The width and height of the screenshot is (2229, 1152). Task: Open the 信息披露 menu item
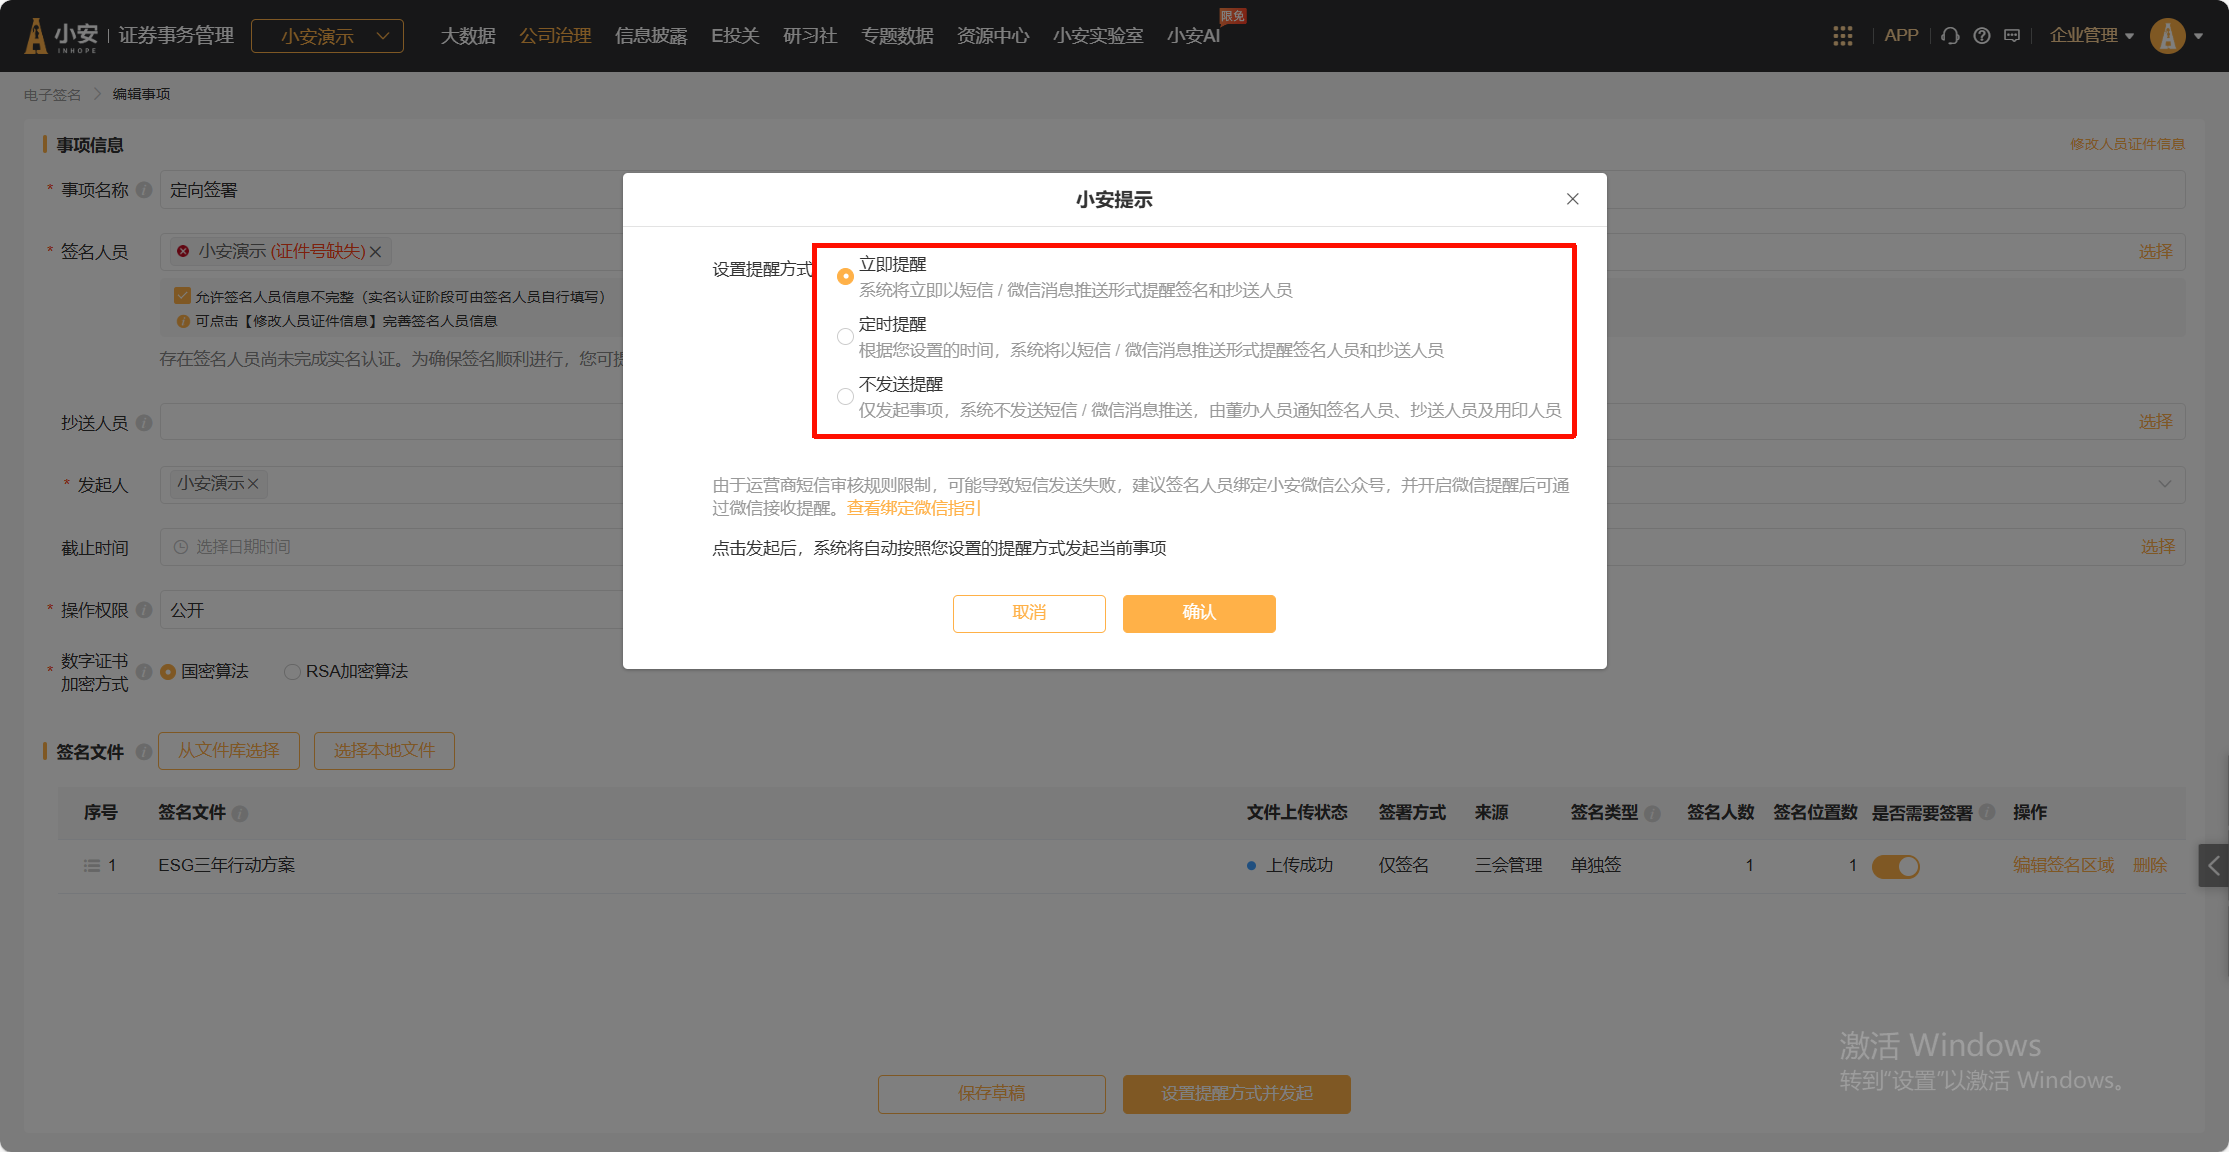[x=650, y=36]
